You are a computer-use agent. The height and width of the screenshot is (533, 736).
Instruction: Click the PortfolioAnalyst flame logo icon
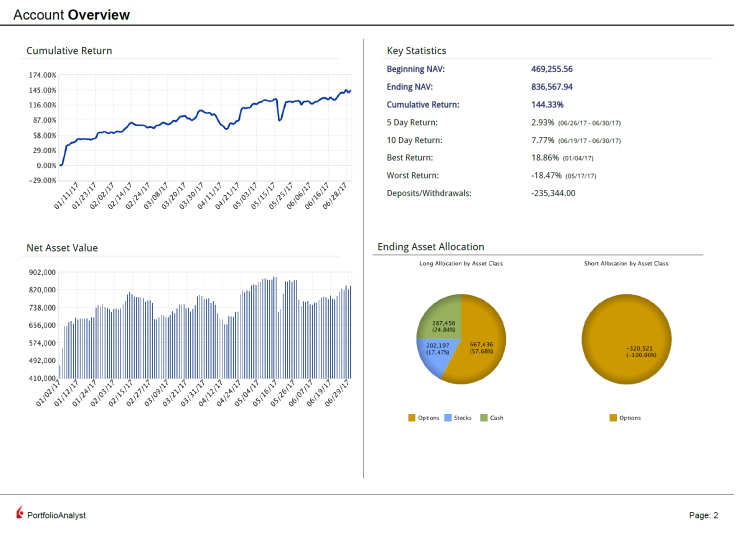20,512
